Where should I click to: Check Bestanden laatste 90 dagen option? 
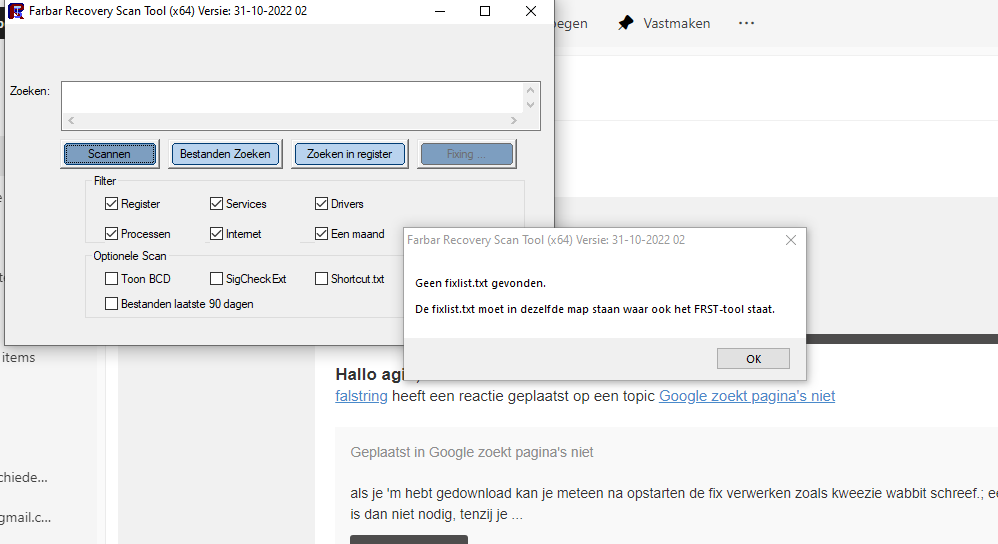click(x=111, y=303)
